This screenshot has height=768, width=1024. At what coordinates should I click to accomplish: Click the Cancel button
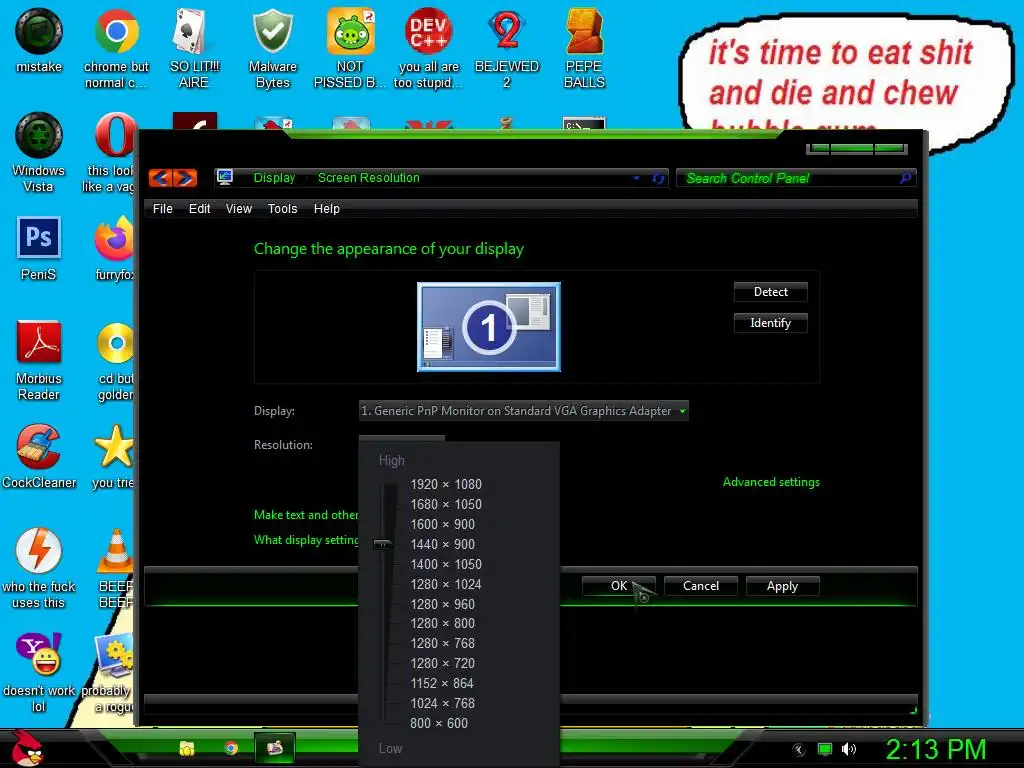tap(701, 586)
